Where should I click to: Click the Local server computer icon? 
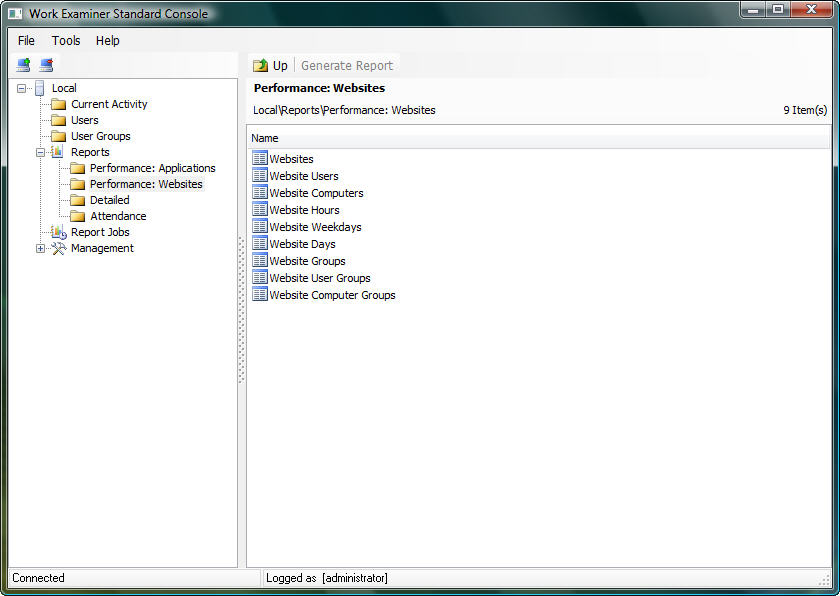[x=40, y=88]
